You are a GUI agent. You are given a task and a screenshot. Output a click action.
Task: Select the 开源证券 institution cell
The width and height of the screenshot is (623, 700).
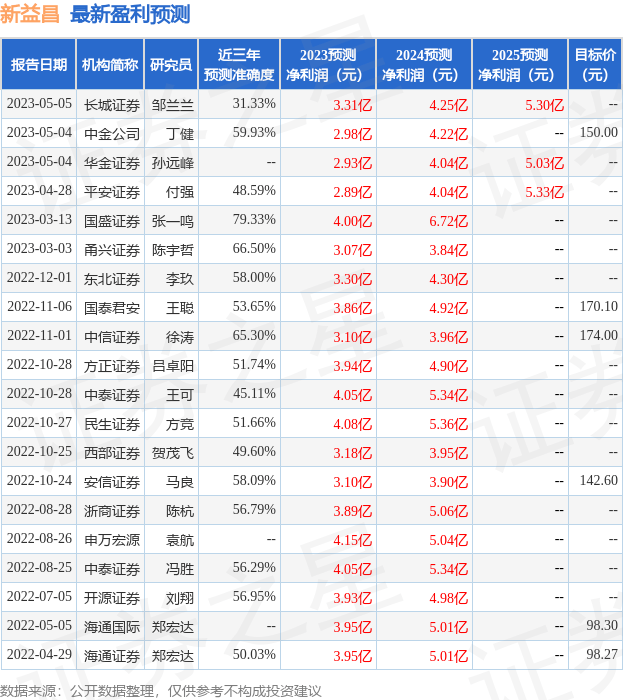pyautogui.click(x=112, y=598)
